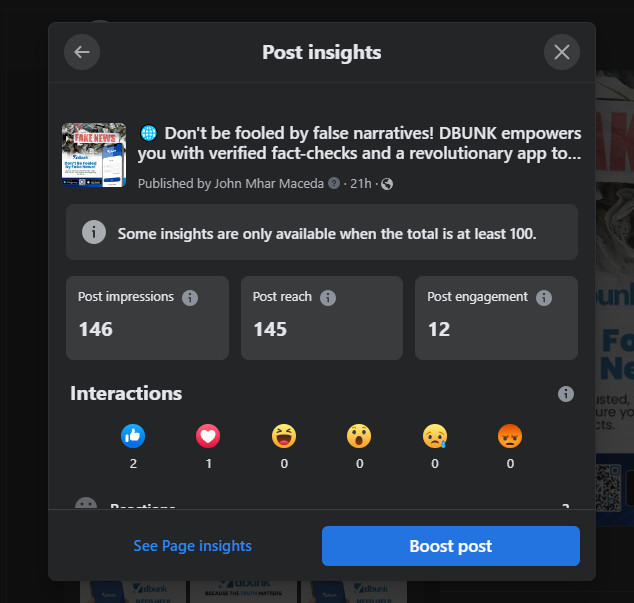Viewport: 634px width, 603px height.
Task: Click the Interactions info icon
Action: 566,394
